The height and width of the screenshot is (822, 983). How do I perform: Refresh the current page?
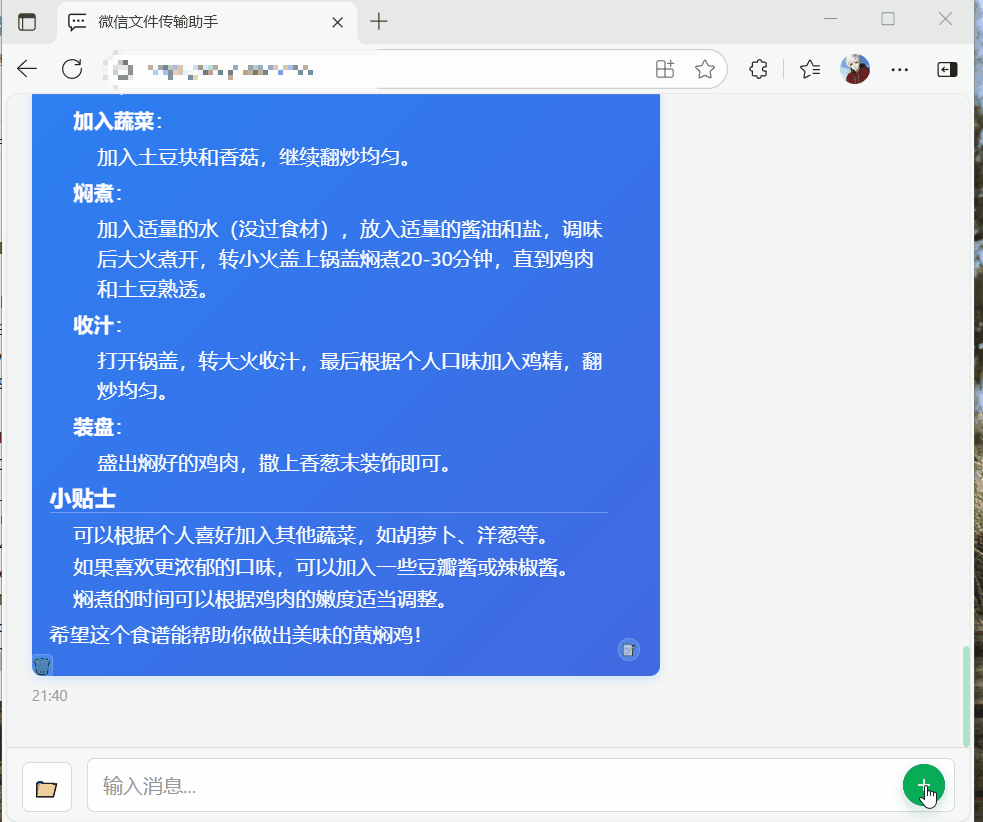tap(72, 69)
